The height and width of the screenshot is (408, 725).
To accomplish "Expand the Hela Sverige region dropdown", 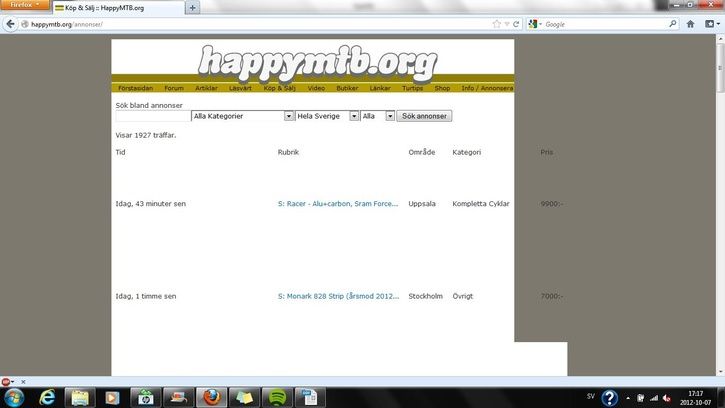I will [x=354, y=116].
